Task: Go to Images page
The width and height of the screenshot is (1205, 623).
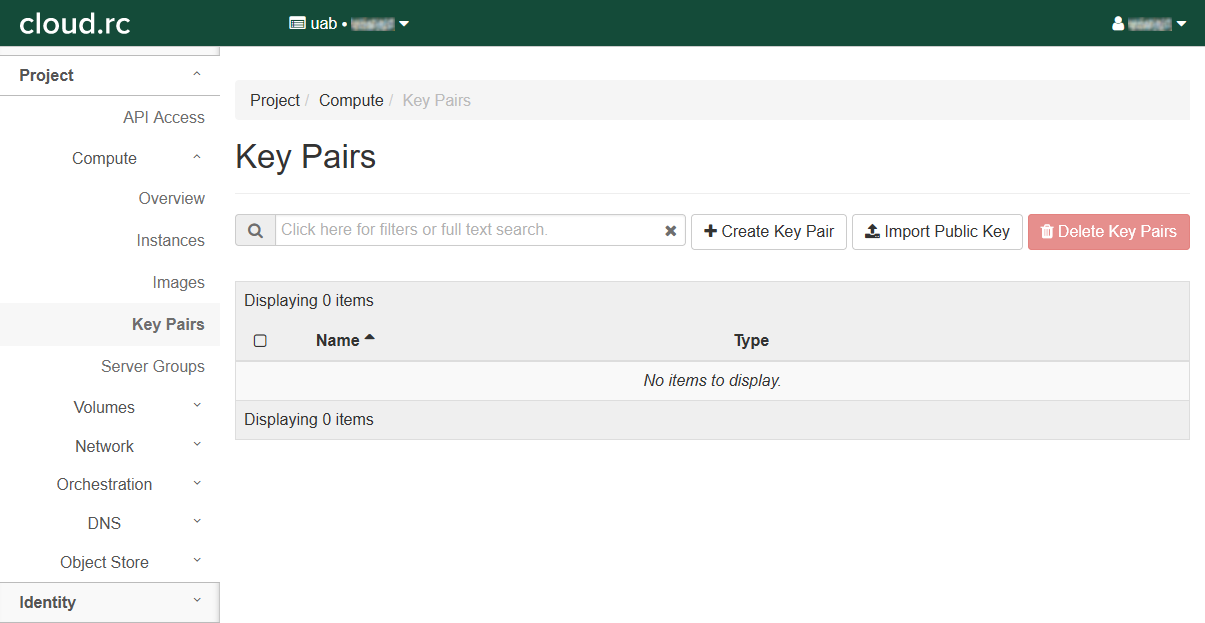Action: 178,282
